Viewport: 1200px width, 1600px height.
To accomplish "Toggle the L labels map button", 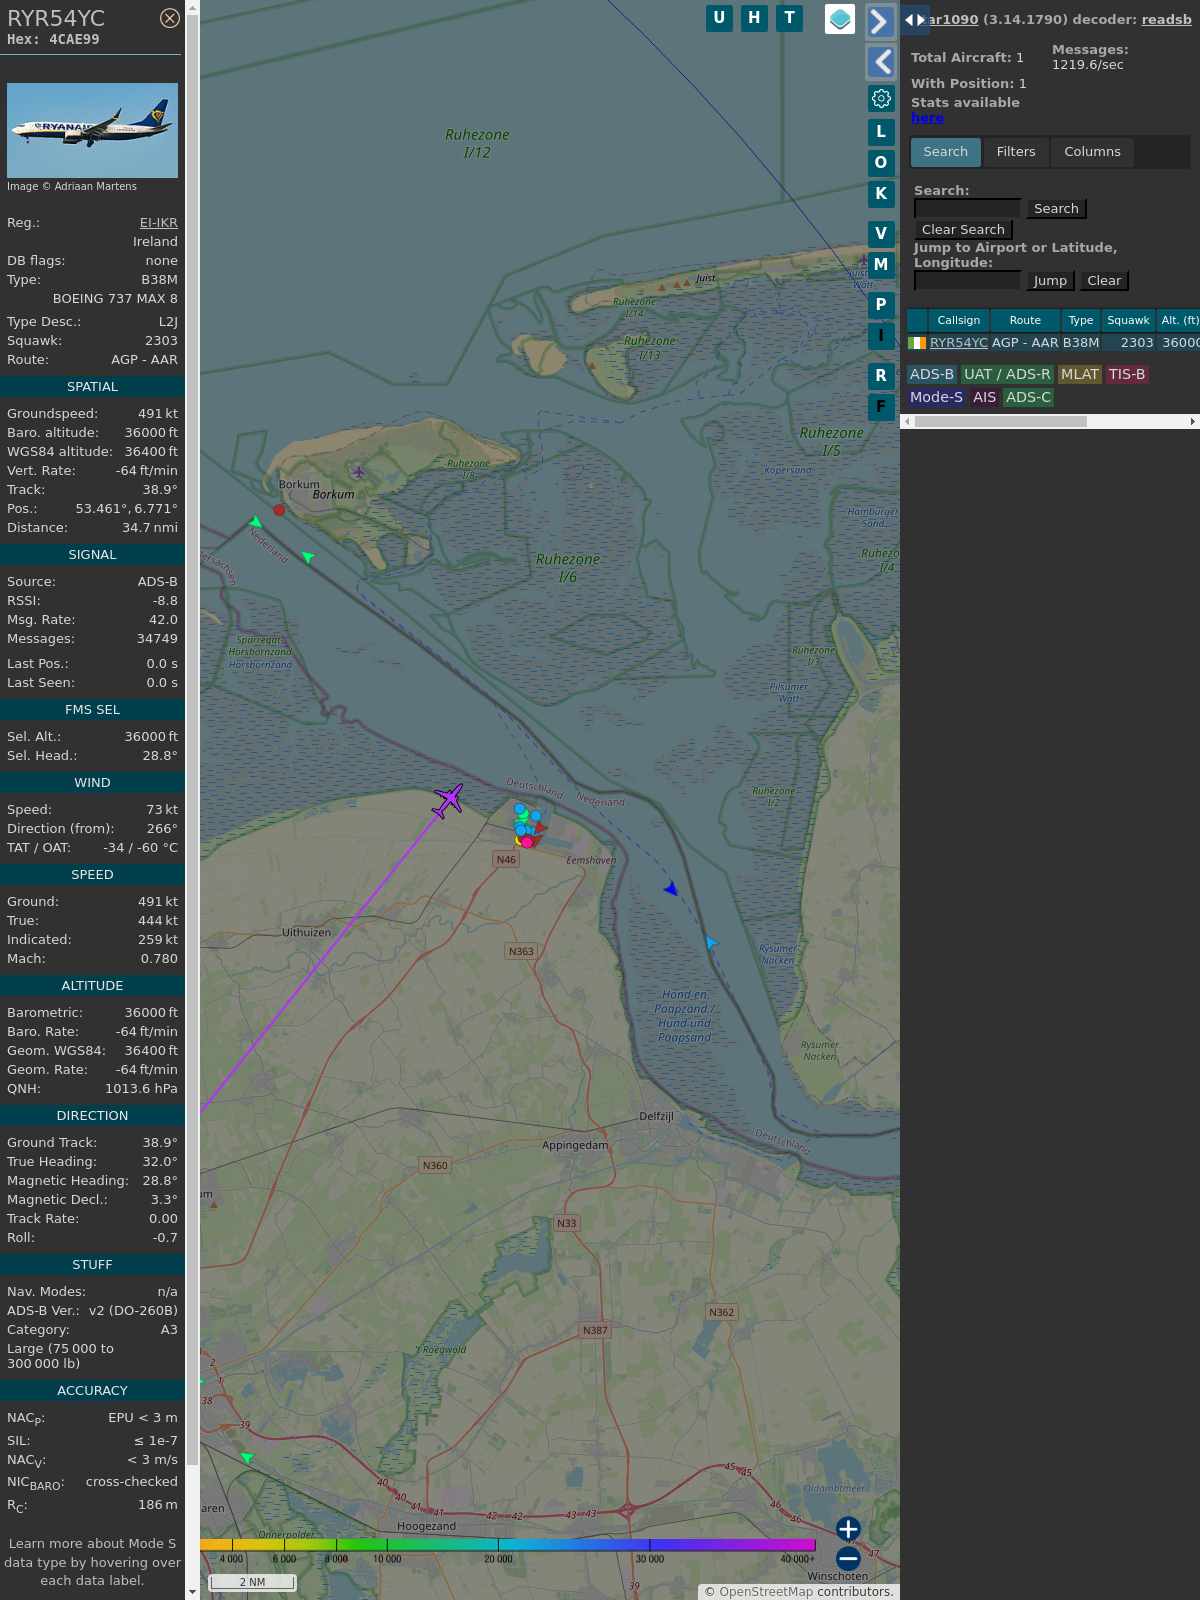I will click(881, 132).
